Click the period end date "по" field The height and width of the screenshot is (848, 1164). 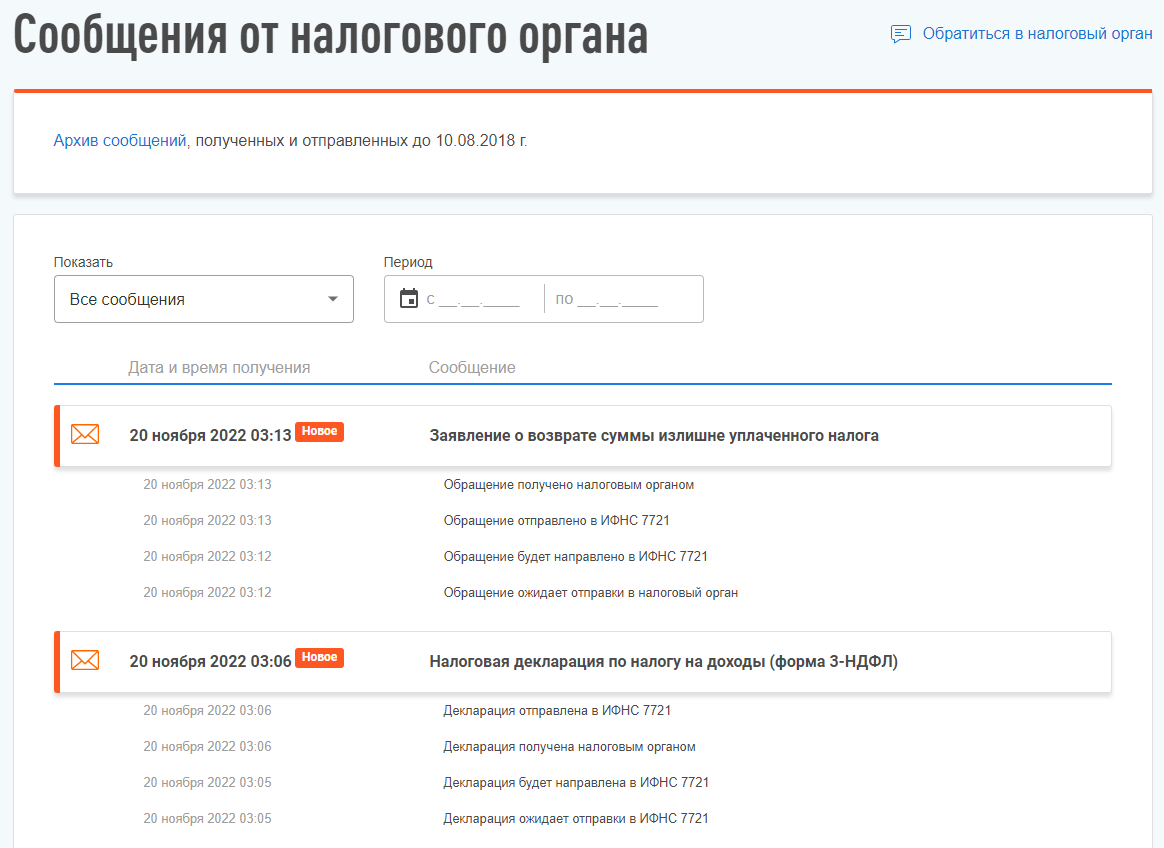615,299
